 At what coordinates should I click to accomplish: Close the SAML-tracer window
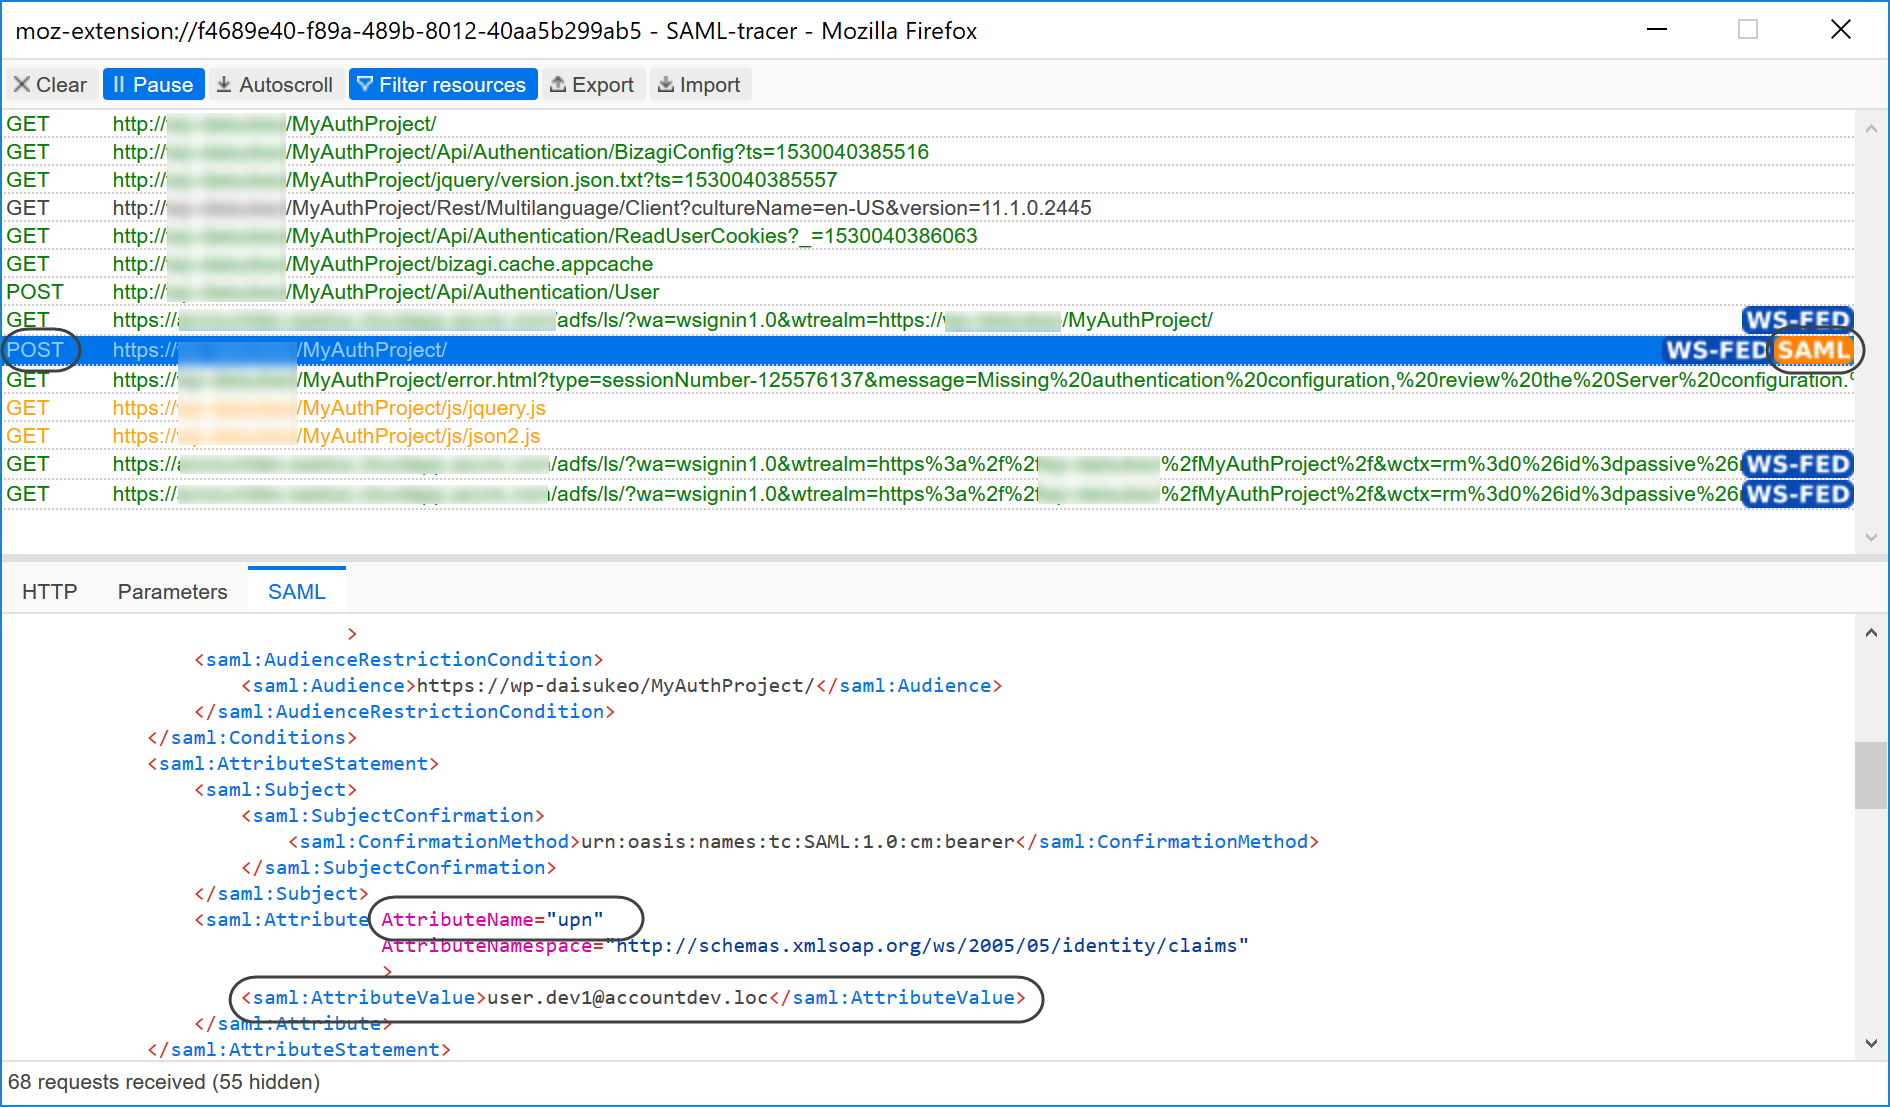click(x=1841, y=30)
